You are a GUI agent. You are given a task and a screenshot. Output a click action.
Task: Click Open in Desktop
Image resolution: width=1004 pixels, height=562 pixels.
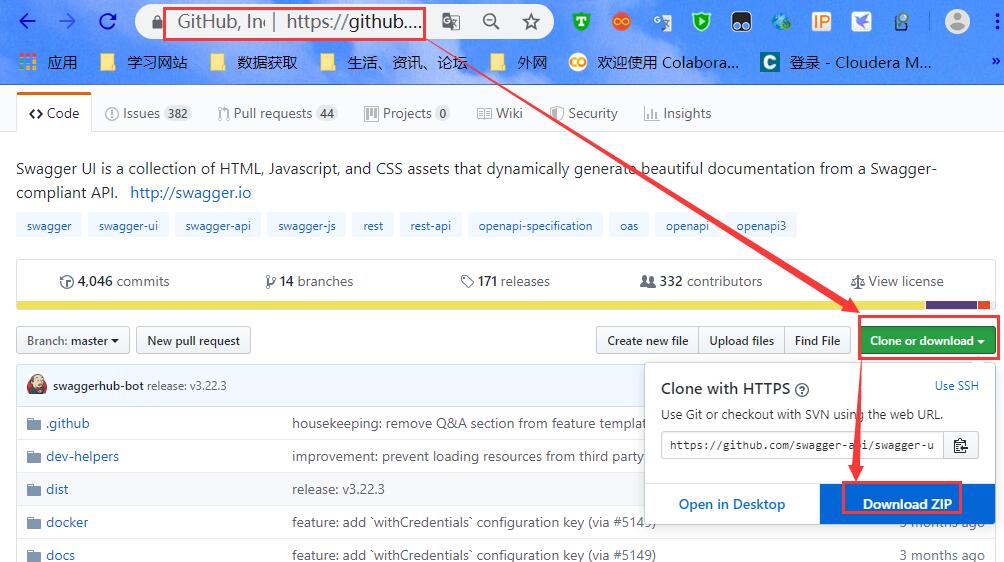click(x=732, y=504)
